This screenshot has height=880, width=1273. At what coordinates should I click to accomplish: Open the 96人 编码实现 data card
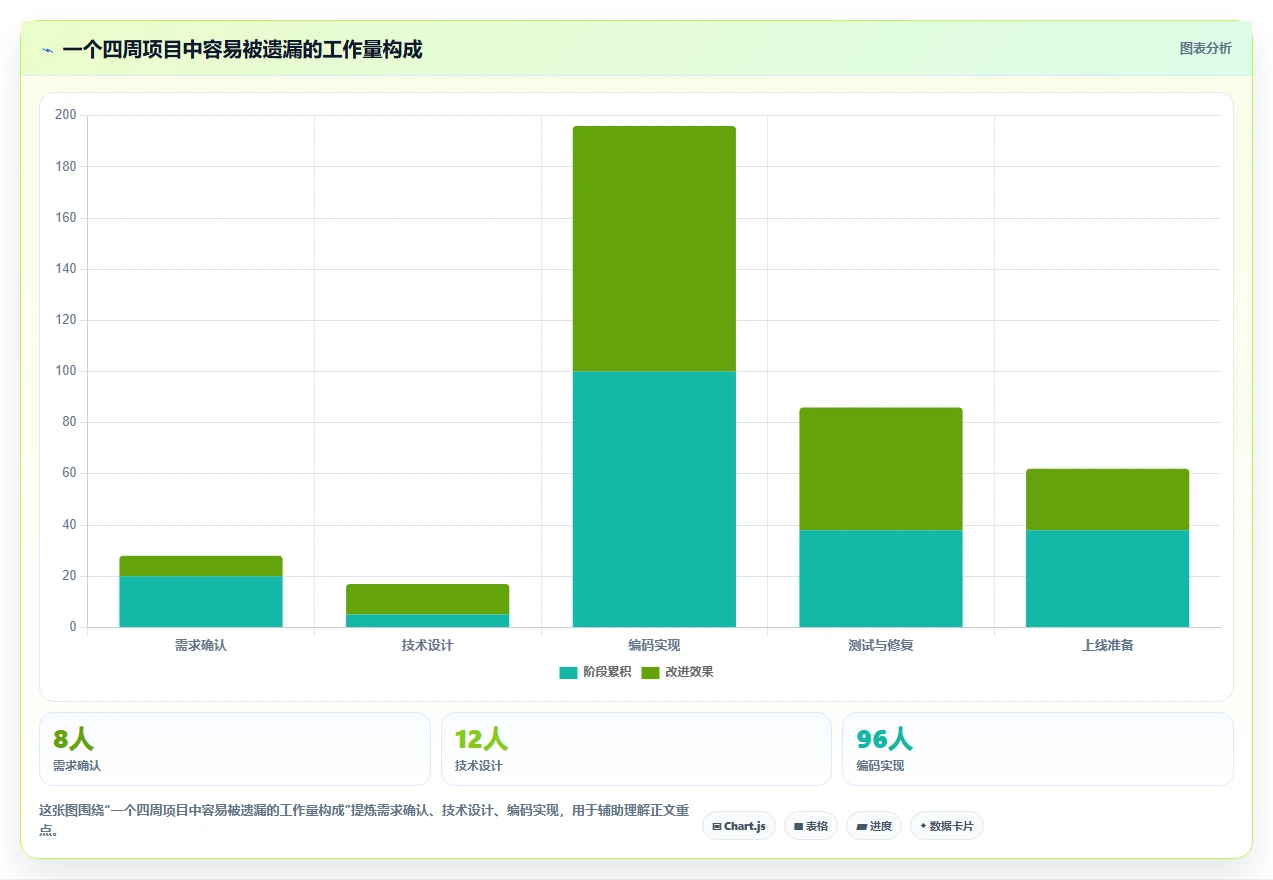(x=1038, y=749)
